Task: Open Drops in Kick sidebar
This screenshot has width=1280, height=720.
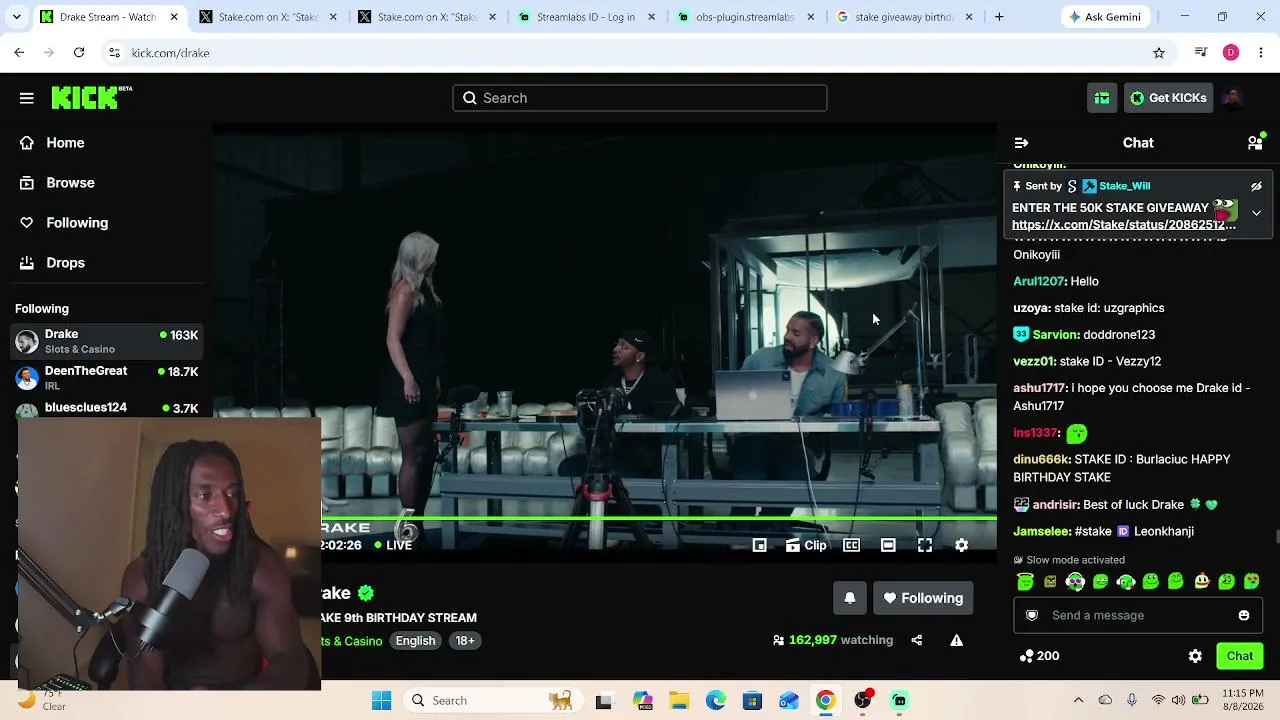Action: (x=65, y=263)
